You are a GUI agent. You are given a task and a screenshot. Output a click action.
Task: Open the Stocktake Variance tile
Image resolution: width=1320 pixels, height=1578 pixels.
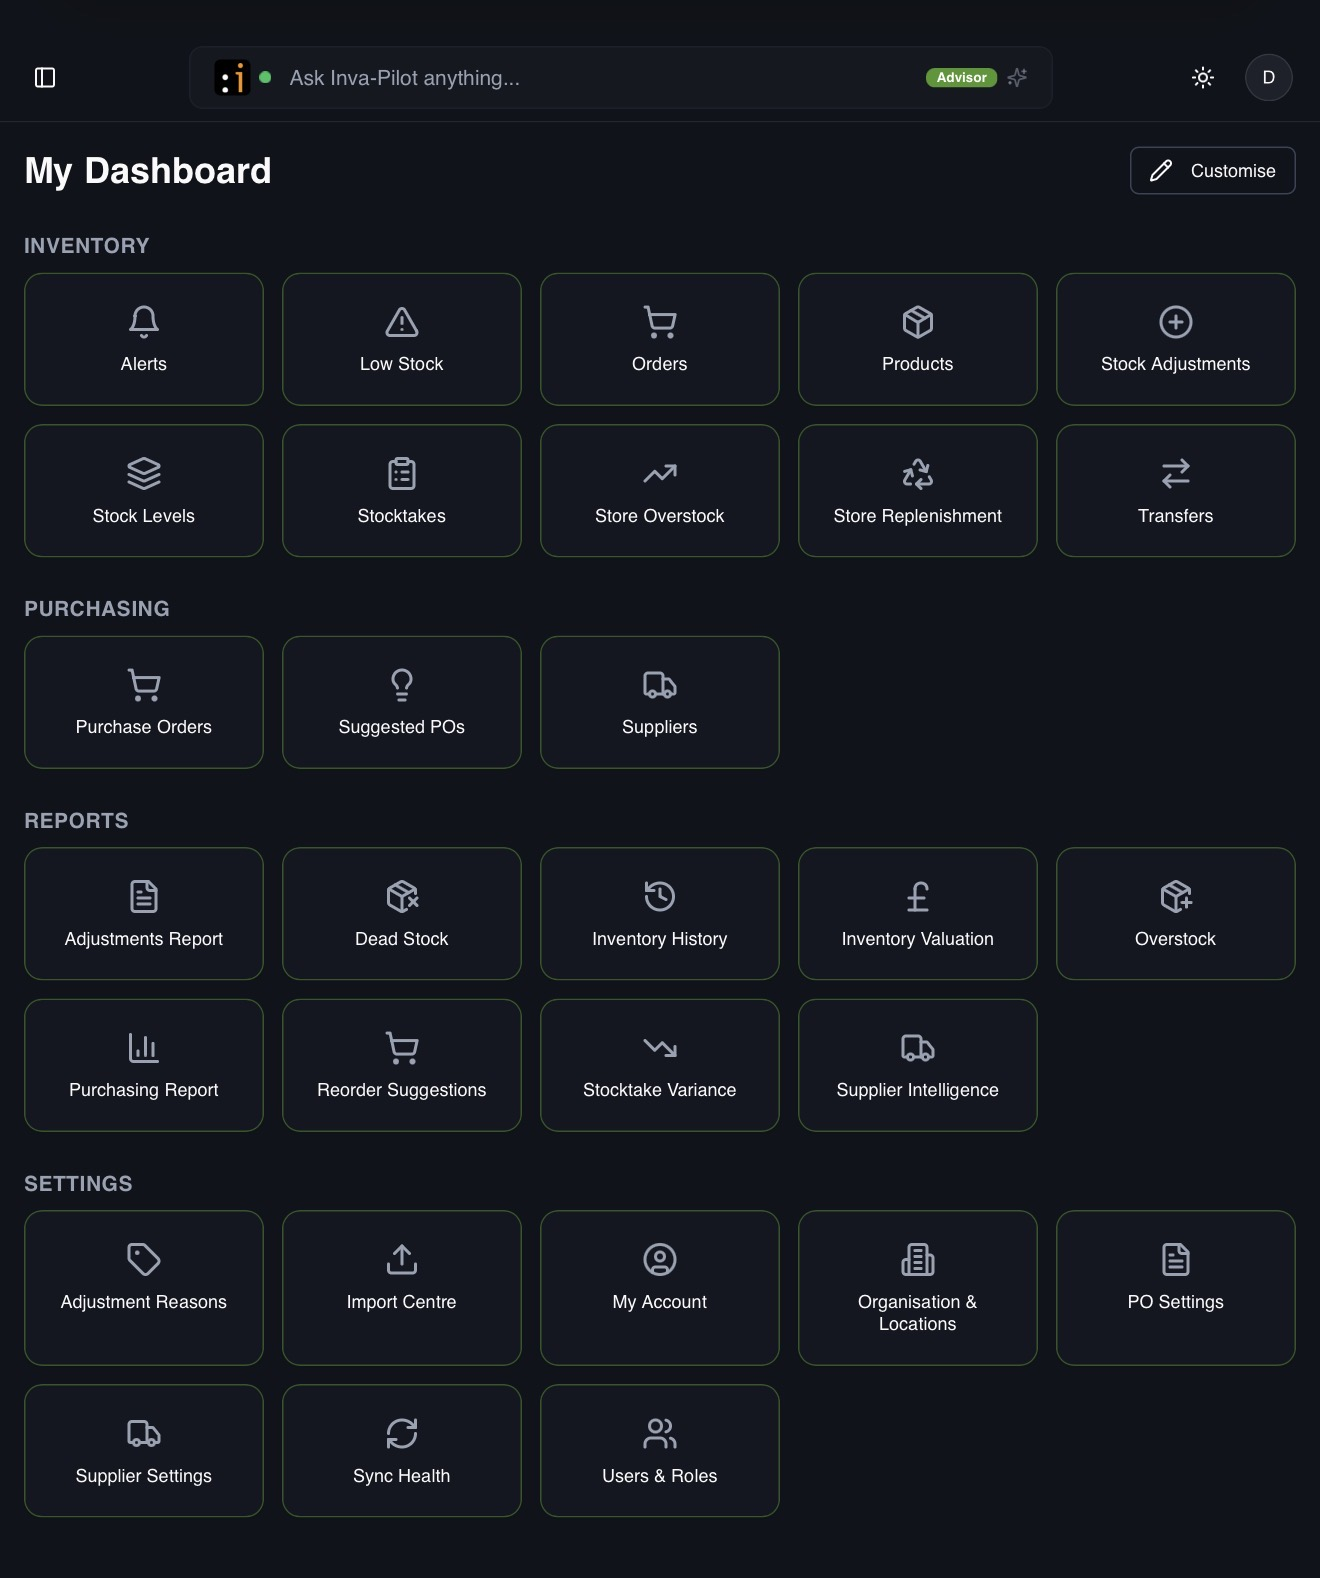[660, 1065]
